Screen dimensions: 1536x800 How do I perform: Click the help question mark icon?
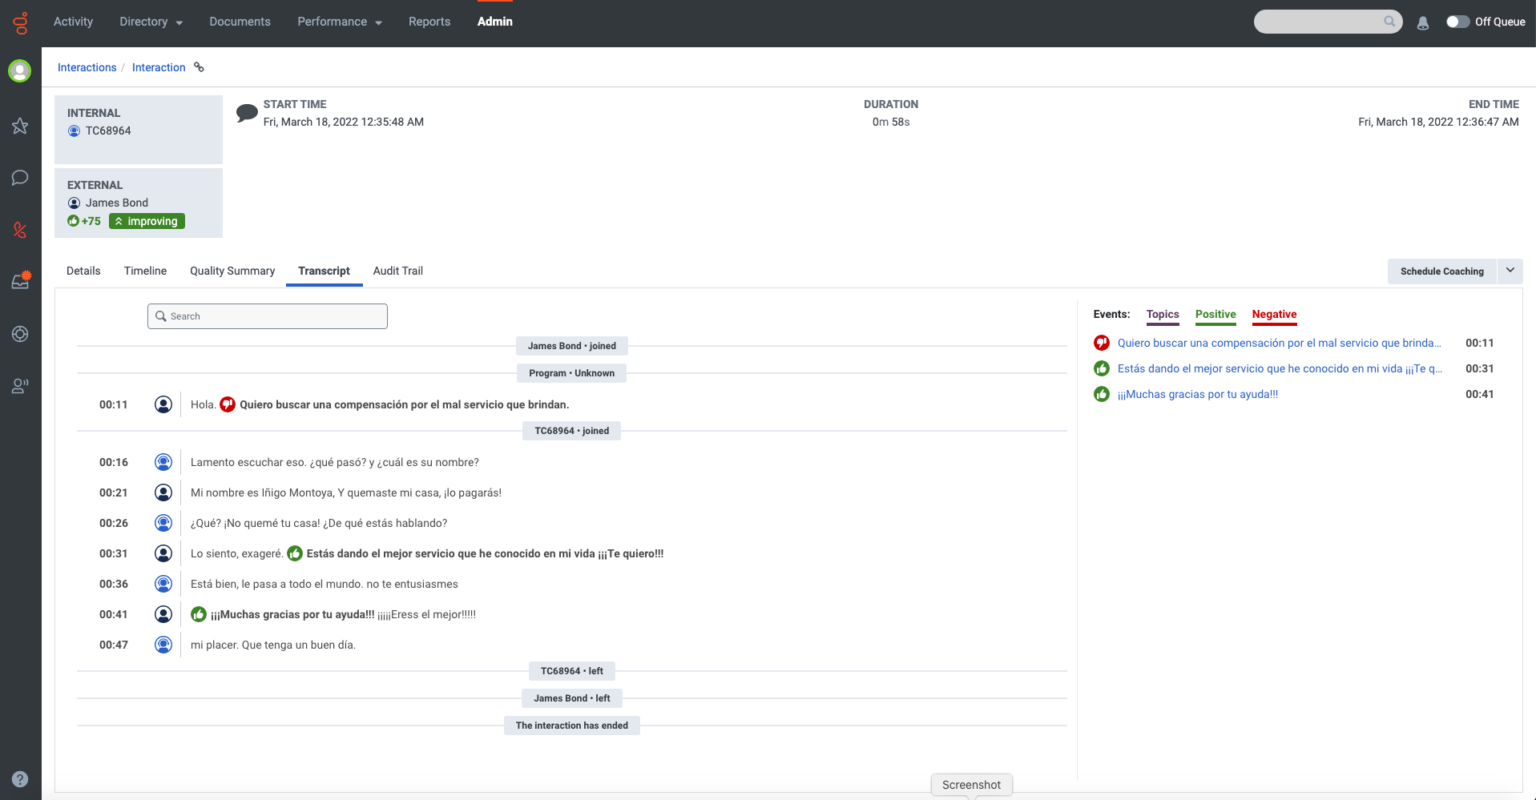point(19,778)
